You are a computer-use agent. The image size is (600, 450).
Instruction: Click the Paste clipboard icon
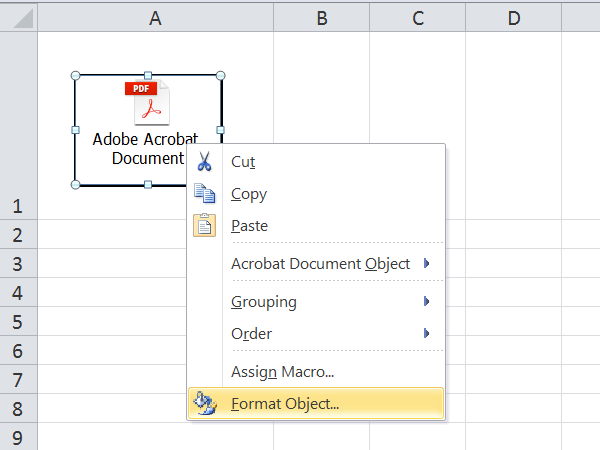204,226
